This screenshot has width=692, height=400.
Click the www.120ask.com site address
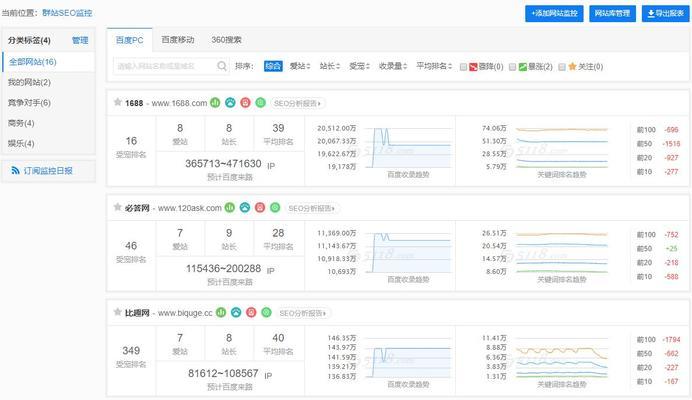tap(190, 208)
